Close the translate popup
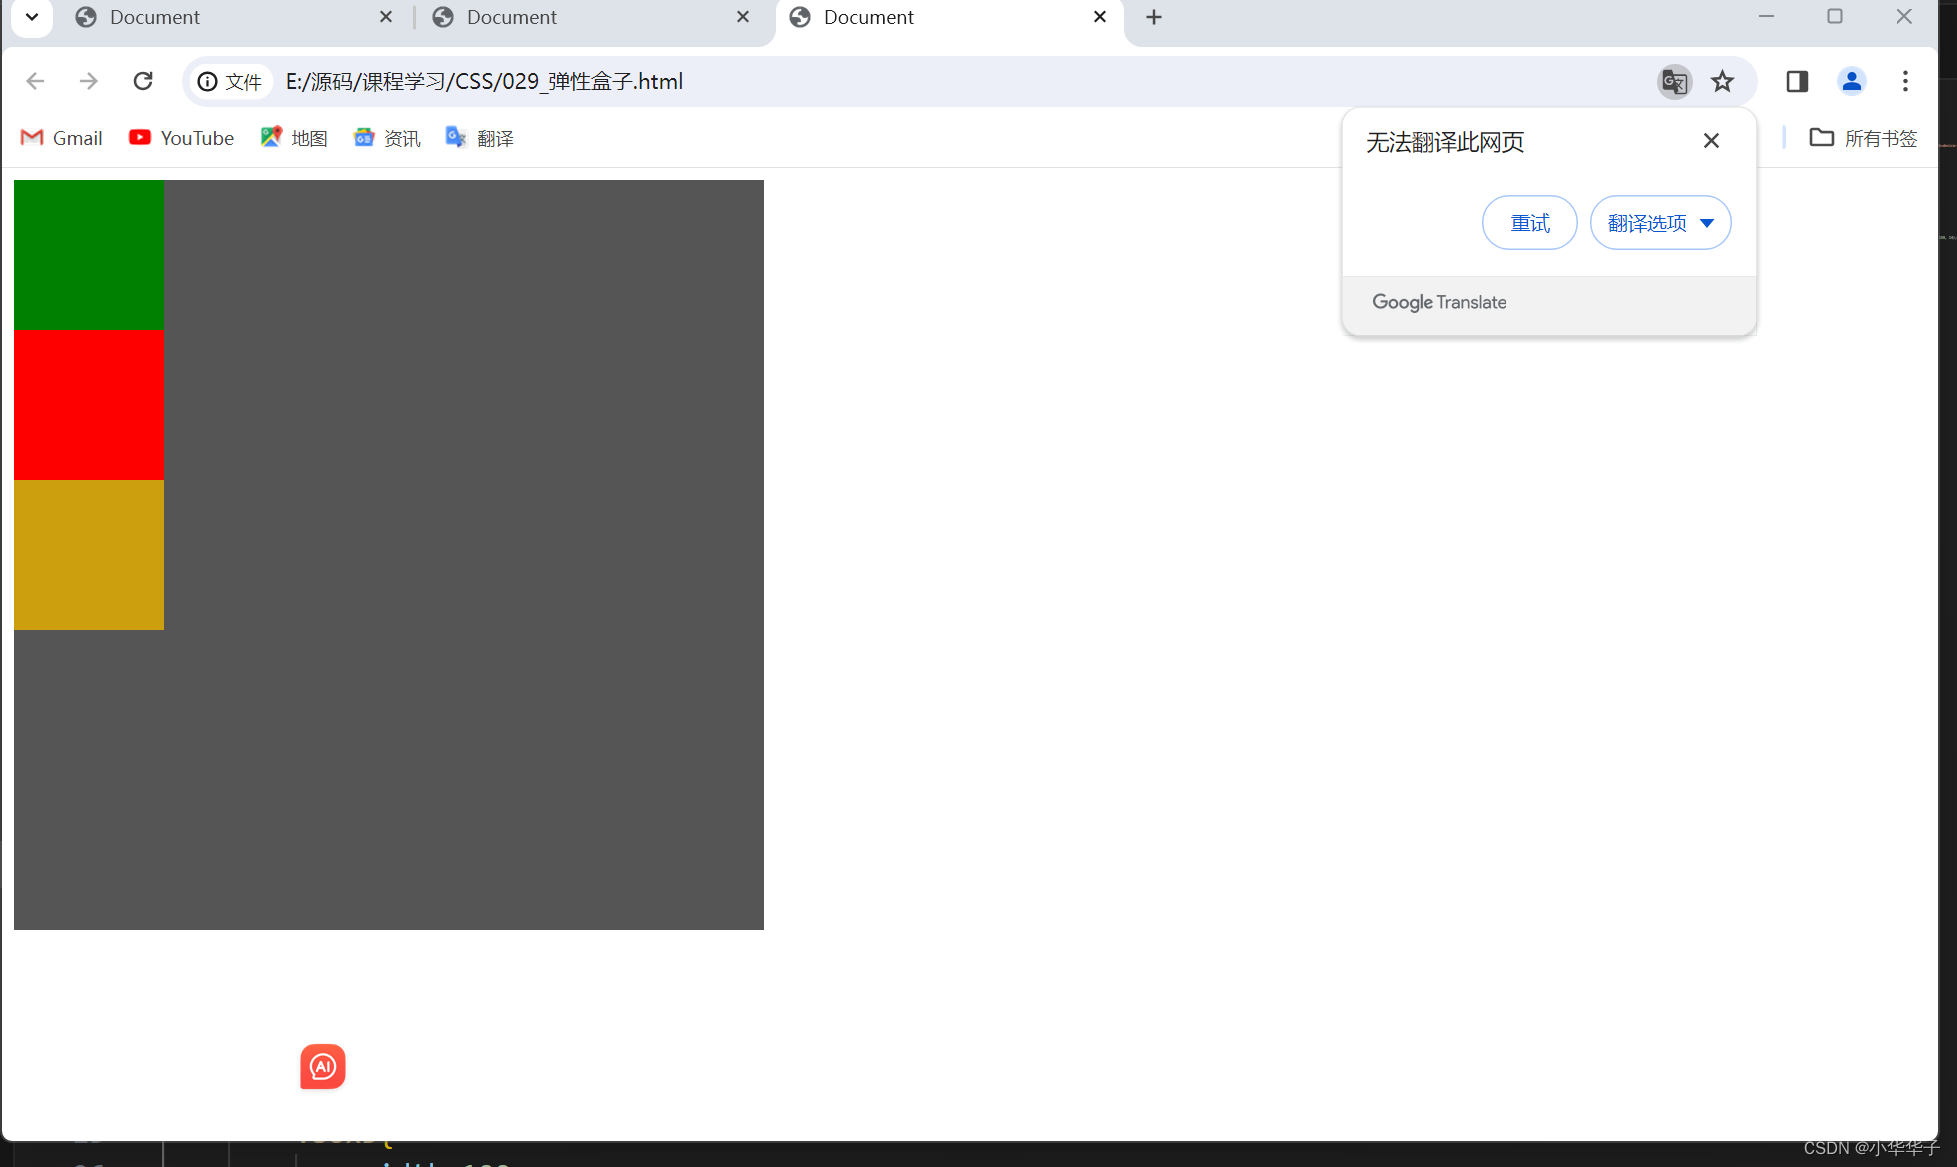The image size is (1957, 1167). coord(1711,141)
